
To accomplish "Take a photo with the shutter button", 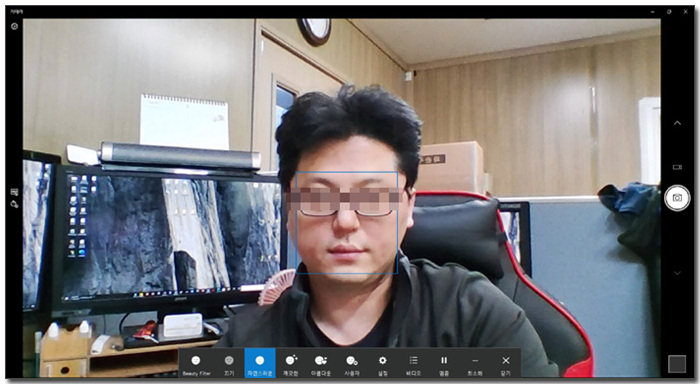I will [677, 197].
